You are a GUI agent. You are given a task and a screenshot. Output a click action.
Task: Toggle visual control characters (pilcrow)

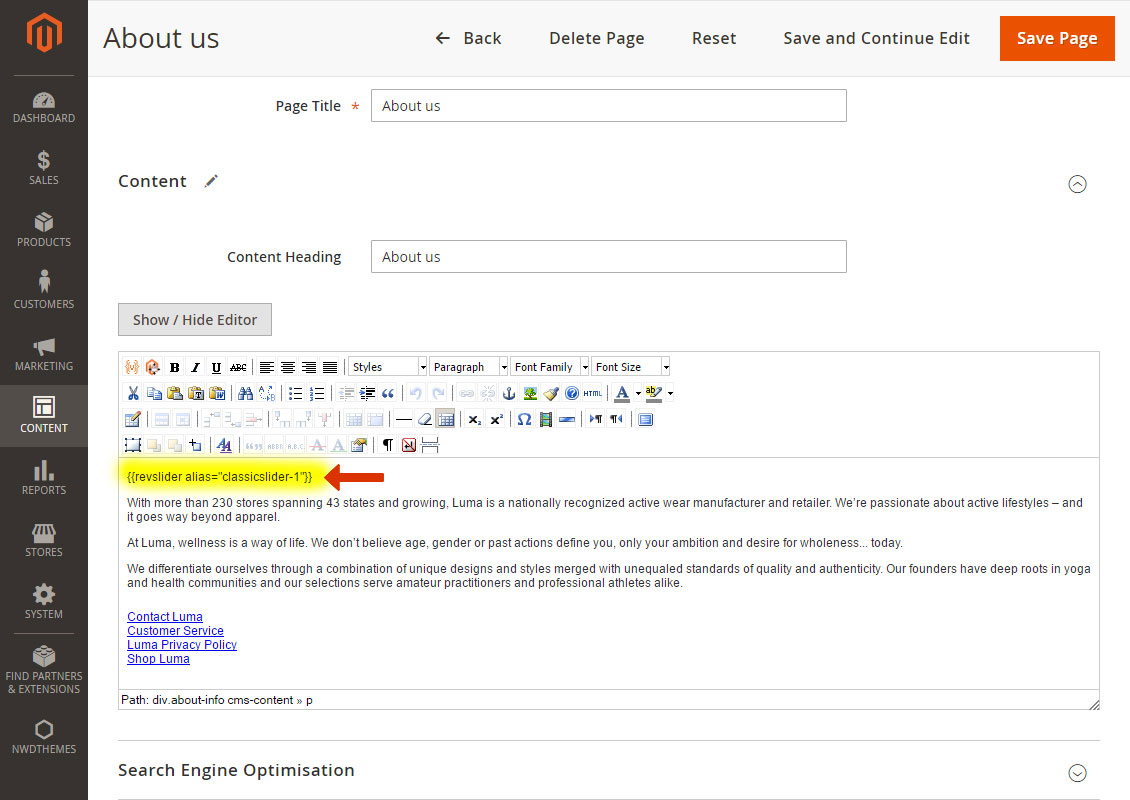(388, 445)
